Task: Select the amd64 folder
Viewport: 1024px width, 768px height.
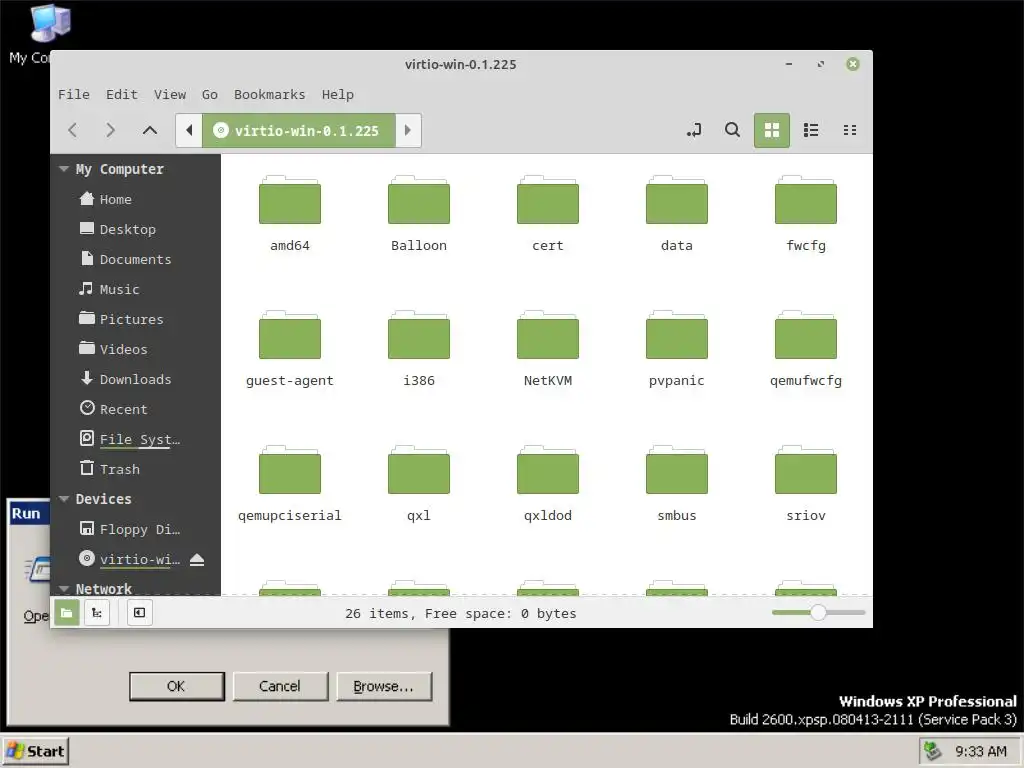Action: 290,214
